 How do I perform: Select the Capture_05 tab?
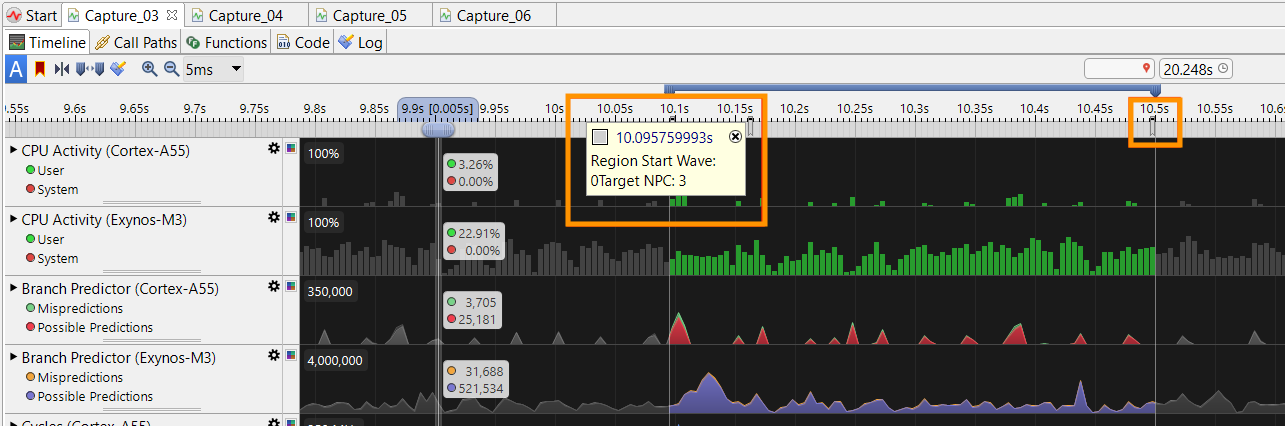(370, 15)
